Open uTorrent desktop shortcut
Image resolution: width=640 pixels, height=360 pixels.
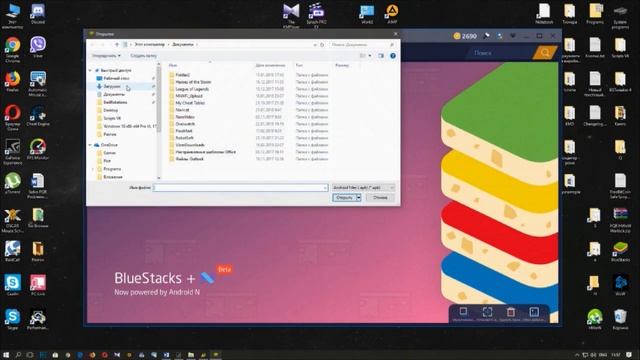click(x=13, y=183)
